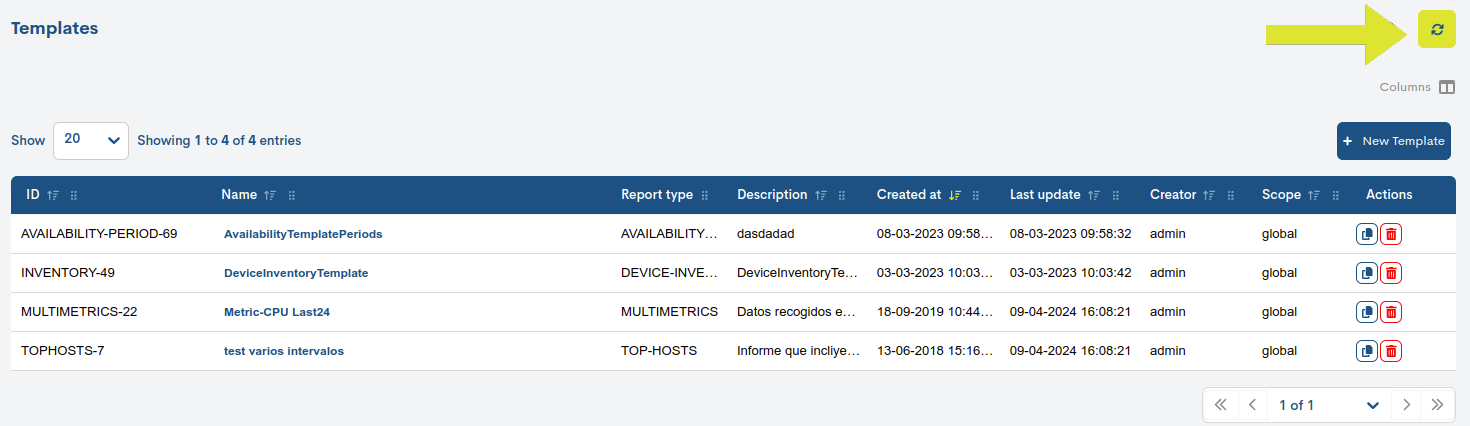Grab the Description column drag handle

coord(842,195)
